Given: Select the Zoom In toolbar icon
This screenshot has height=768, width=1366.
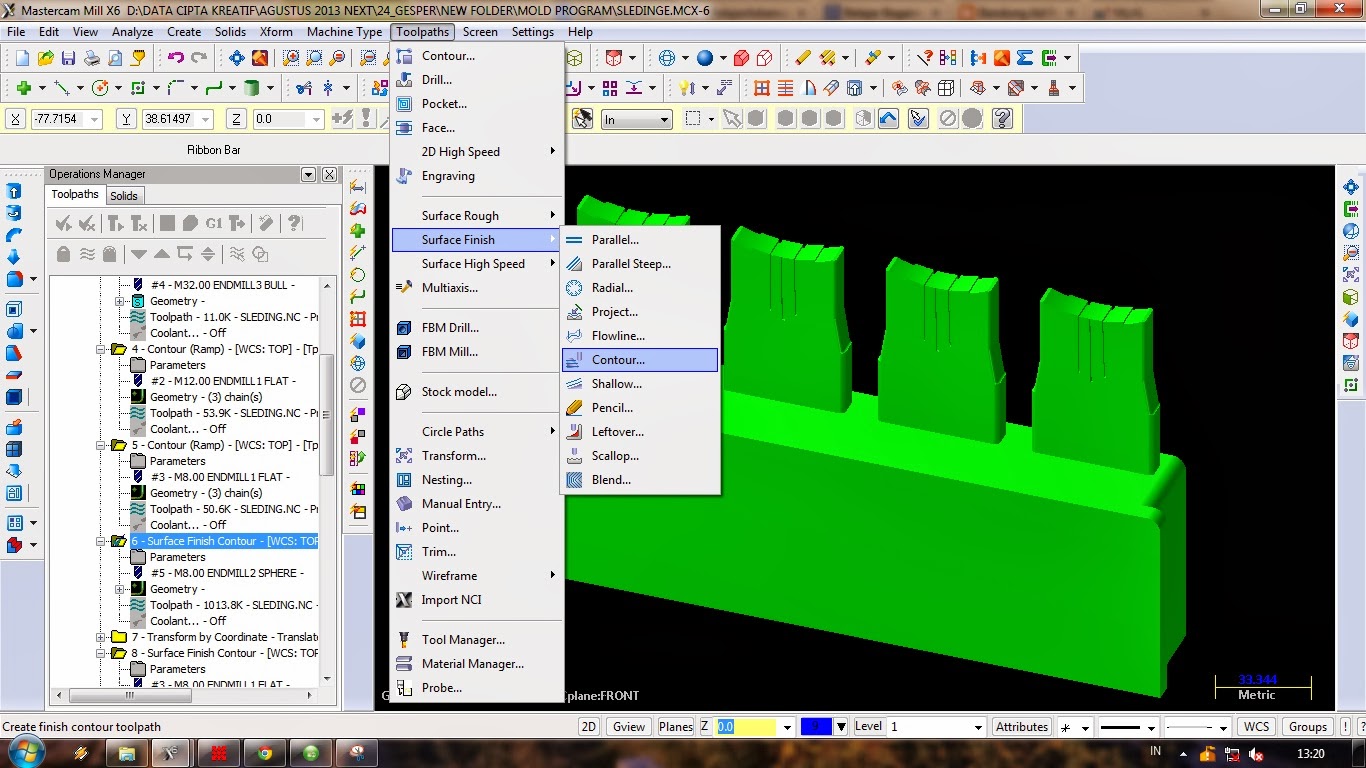Looking at the screenshot, I should (x=289, y=58).
